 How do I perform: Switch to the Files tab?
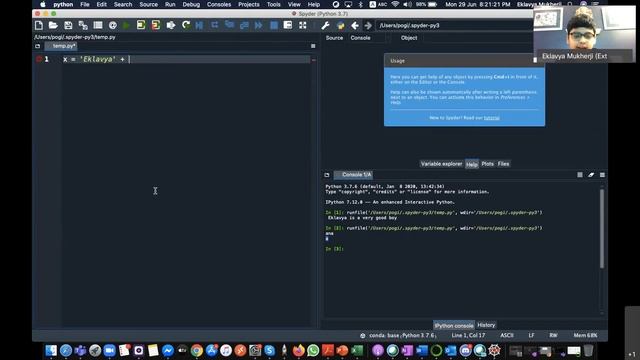tap(503, 164)
